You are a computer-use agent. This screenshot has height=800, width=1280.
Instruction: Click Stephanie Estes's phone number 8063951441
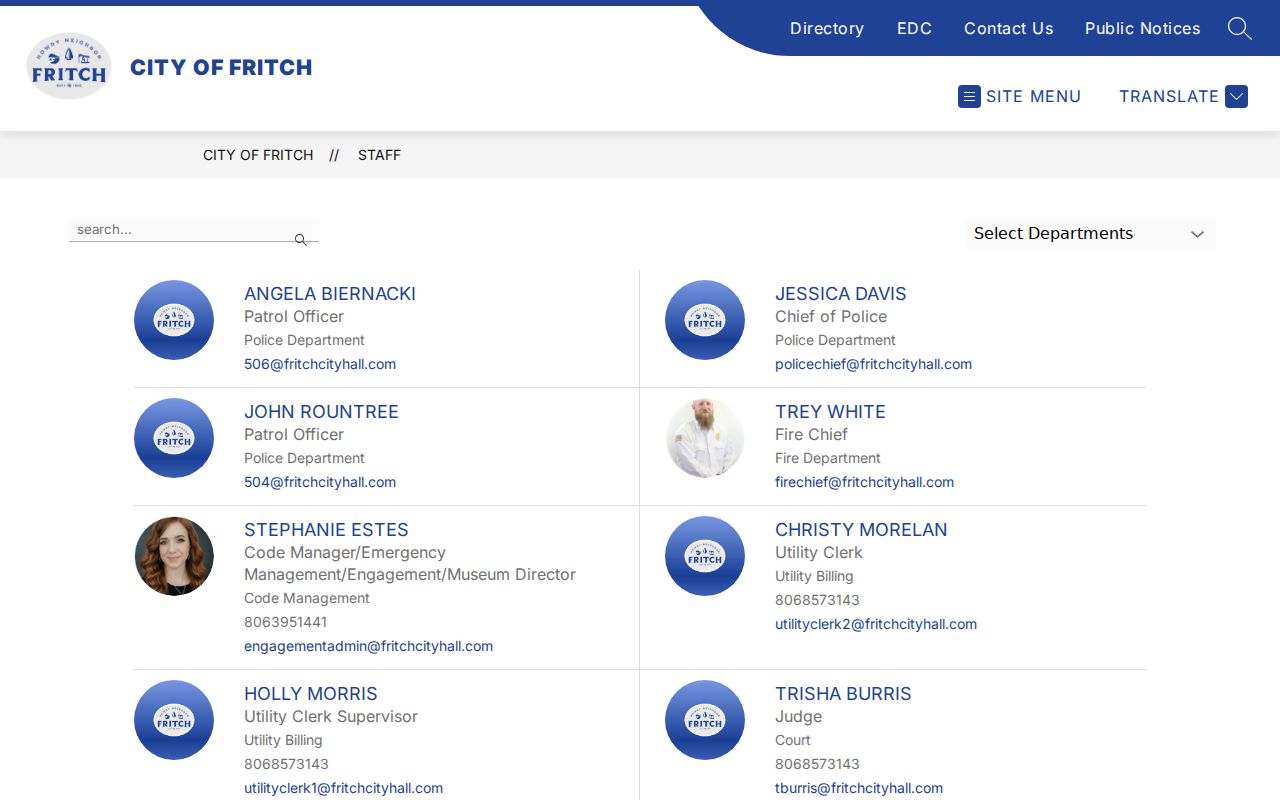286,622
